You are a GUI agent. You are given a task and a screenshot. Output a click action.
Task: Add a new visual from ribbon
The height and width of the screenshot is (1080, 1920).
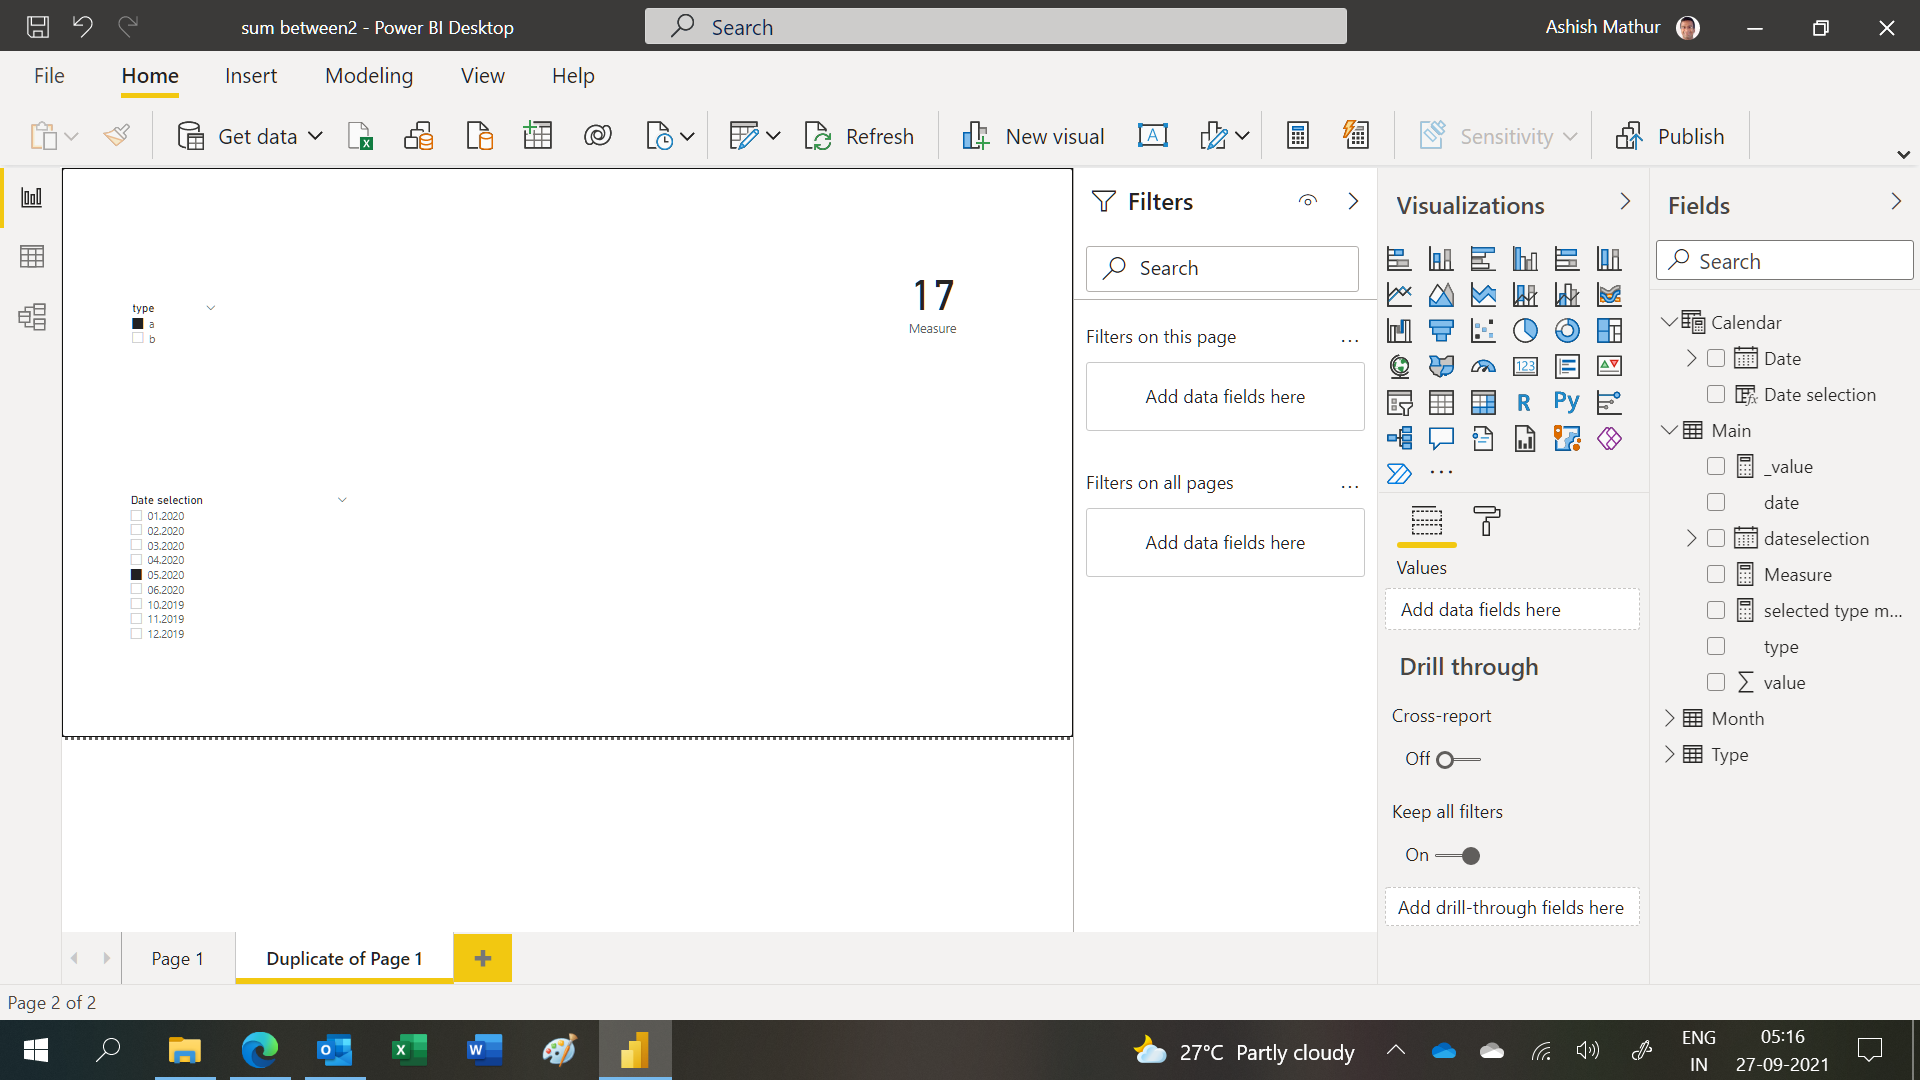click(1032, 136)
